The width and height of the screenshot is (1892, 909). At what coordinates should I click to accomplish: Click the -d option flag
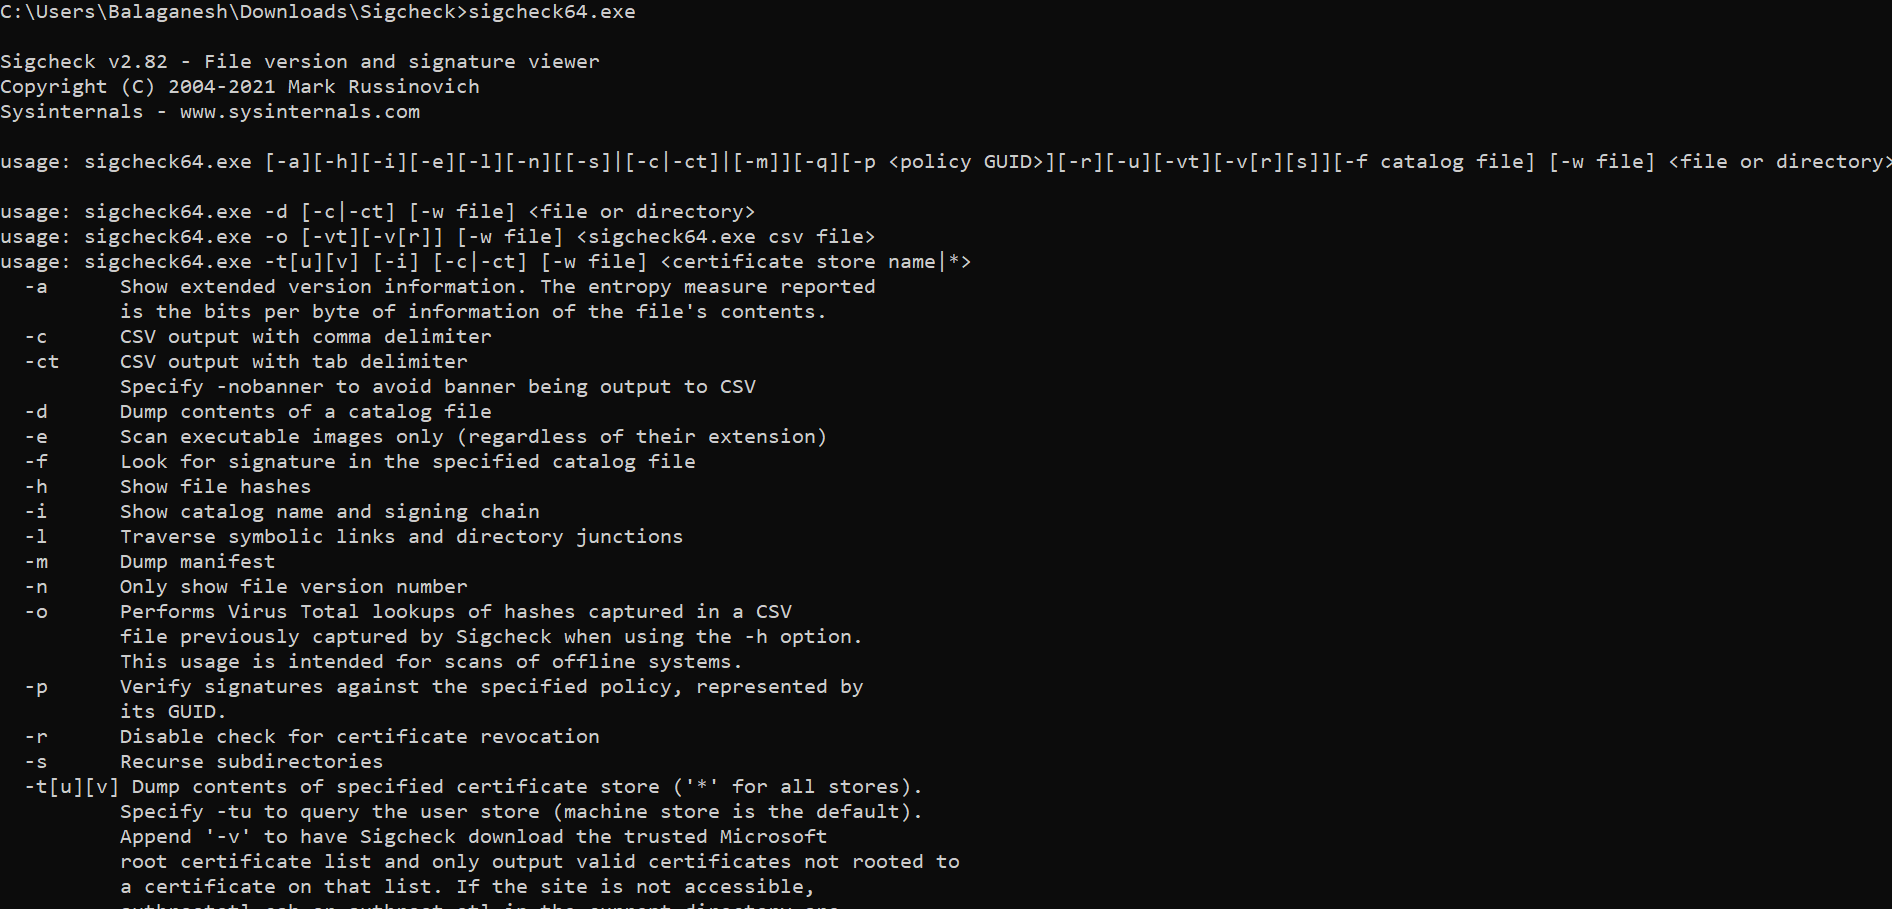click(x=36, y=412)
